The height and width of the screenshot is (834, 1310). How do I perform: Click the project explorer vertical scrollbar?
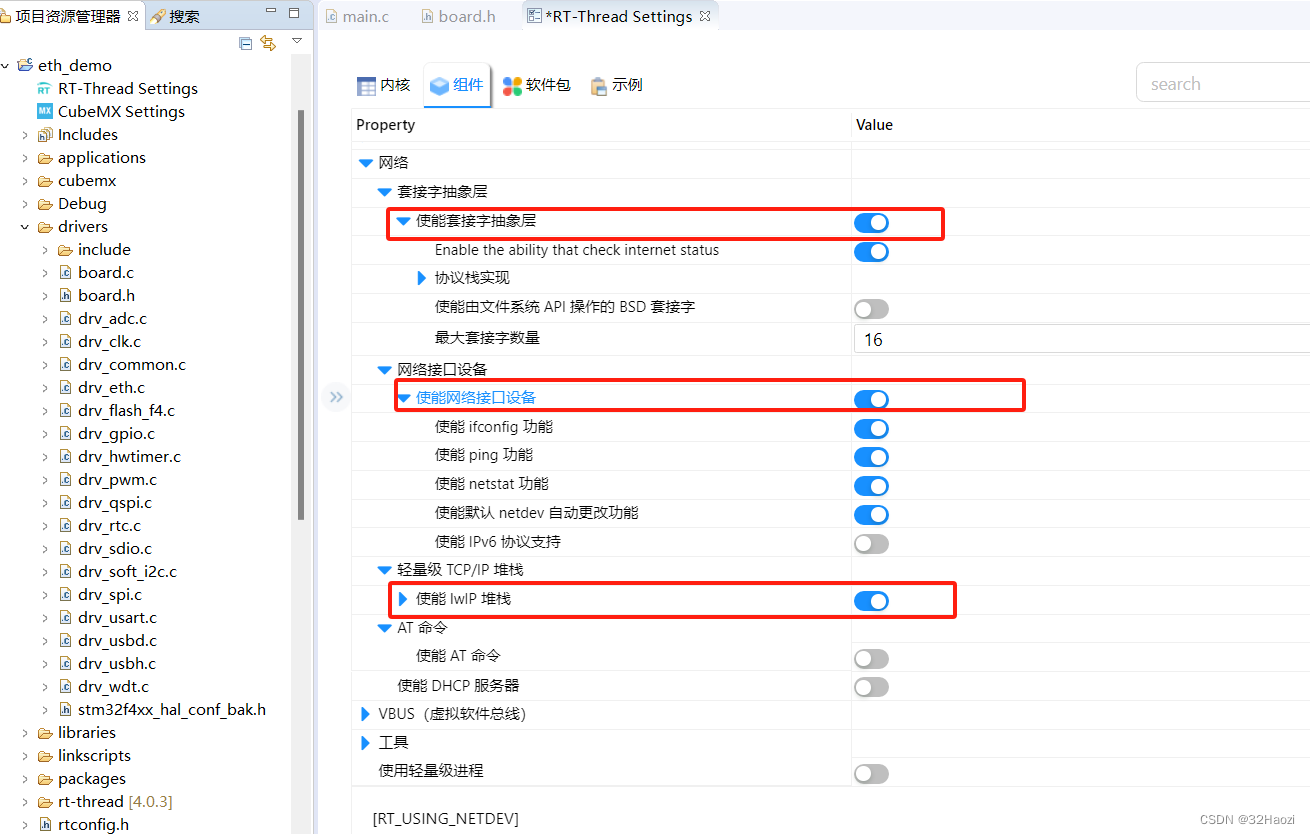[x=301, y=314]
